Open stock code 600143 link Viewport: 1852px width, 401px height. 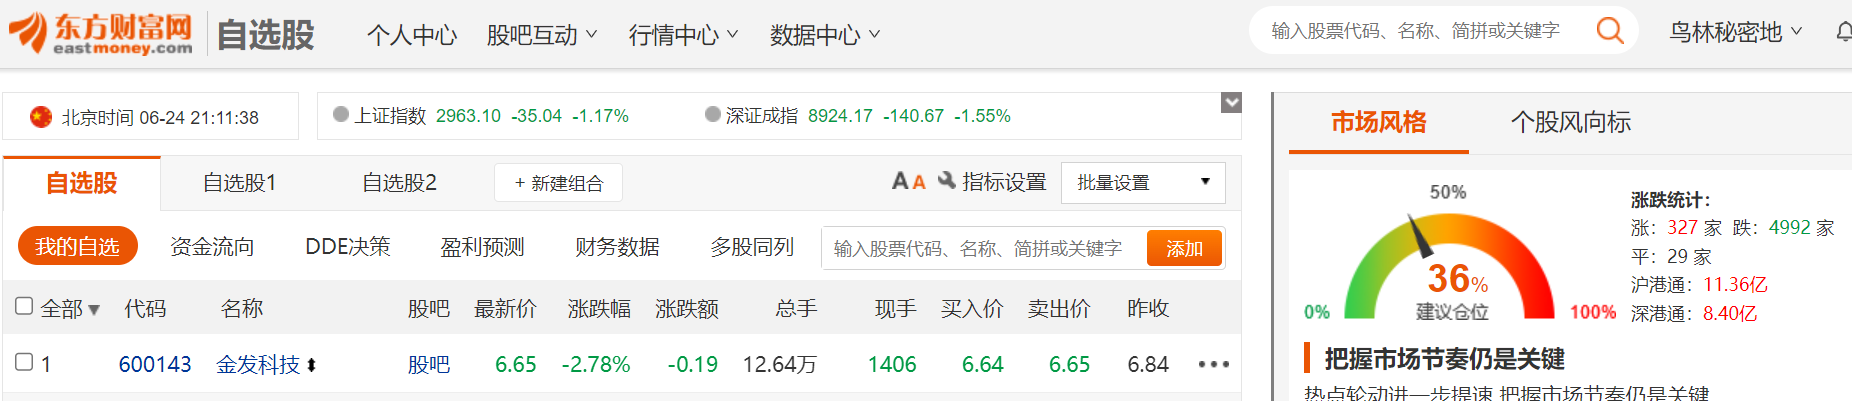155,364
